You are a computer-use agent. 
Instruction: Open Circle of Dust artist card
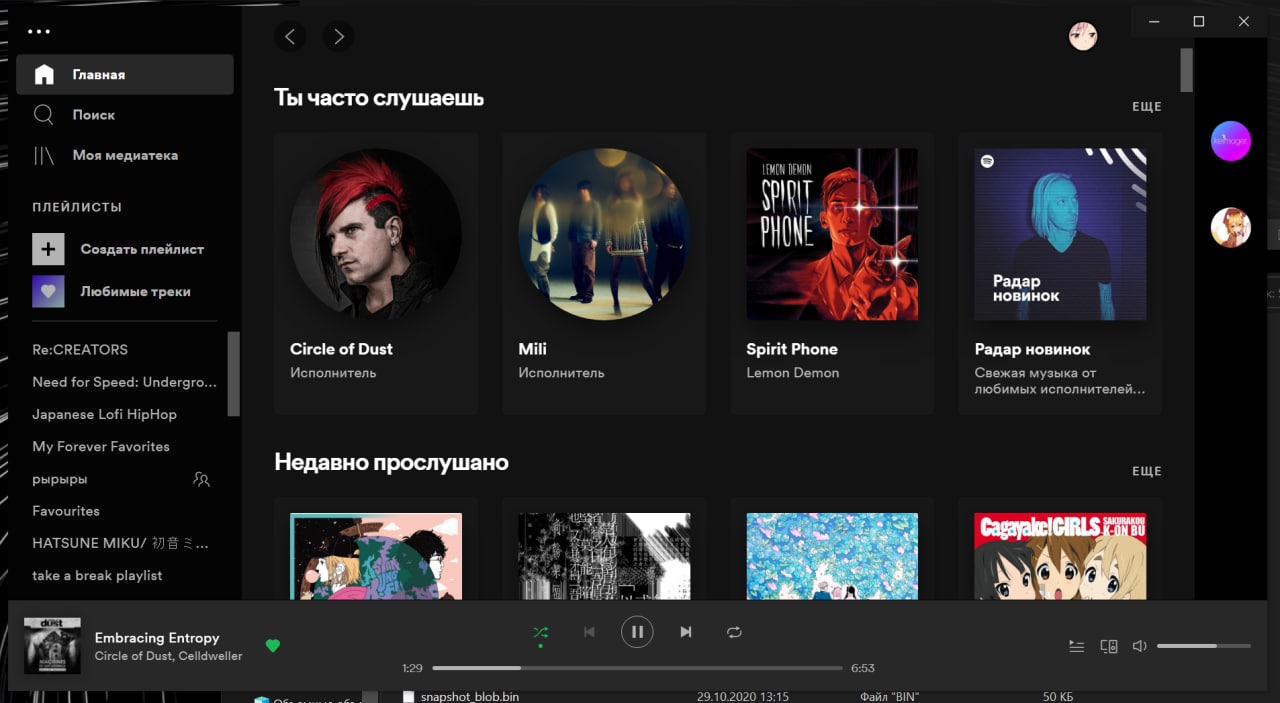[376, 274]
